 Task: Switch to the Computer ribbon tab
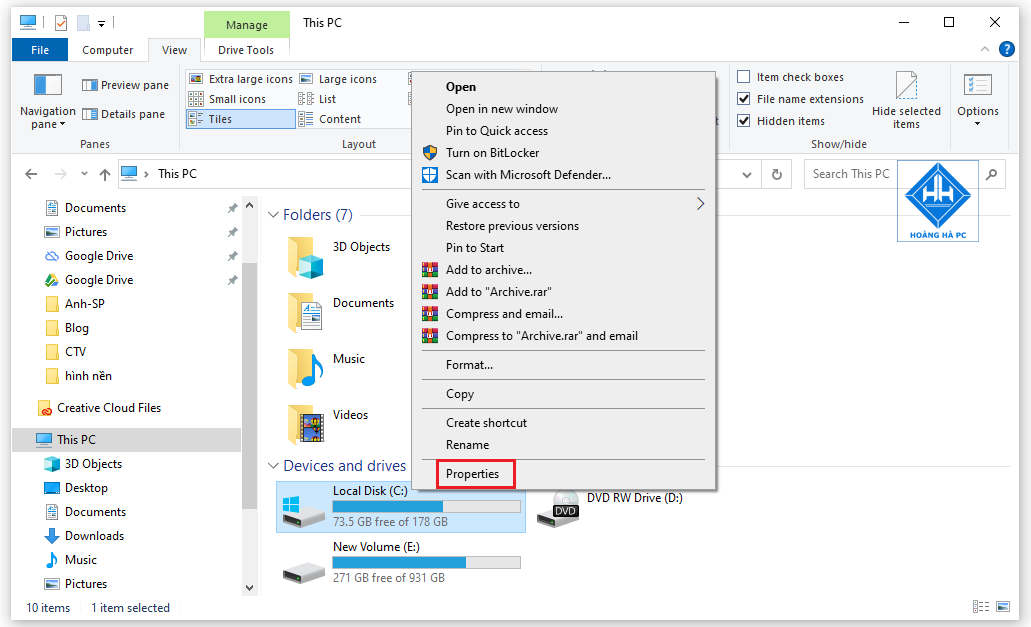(x=107, y=49)
